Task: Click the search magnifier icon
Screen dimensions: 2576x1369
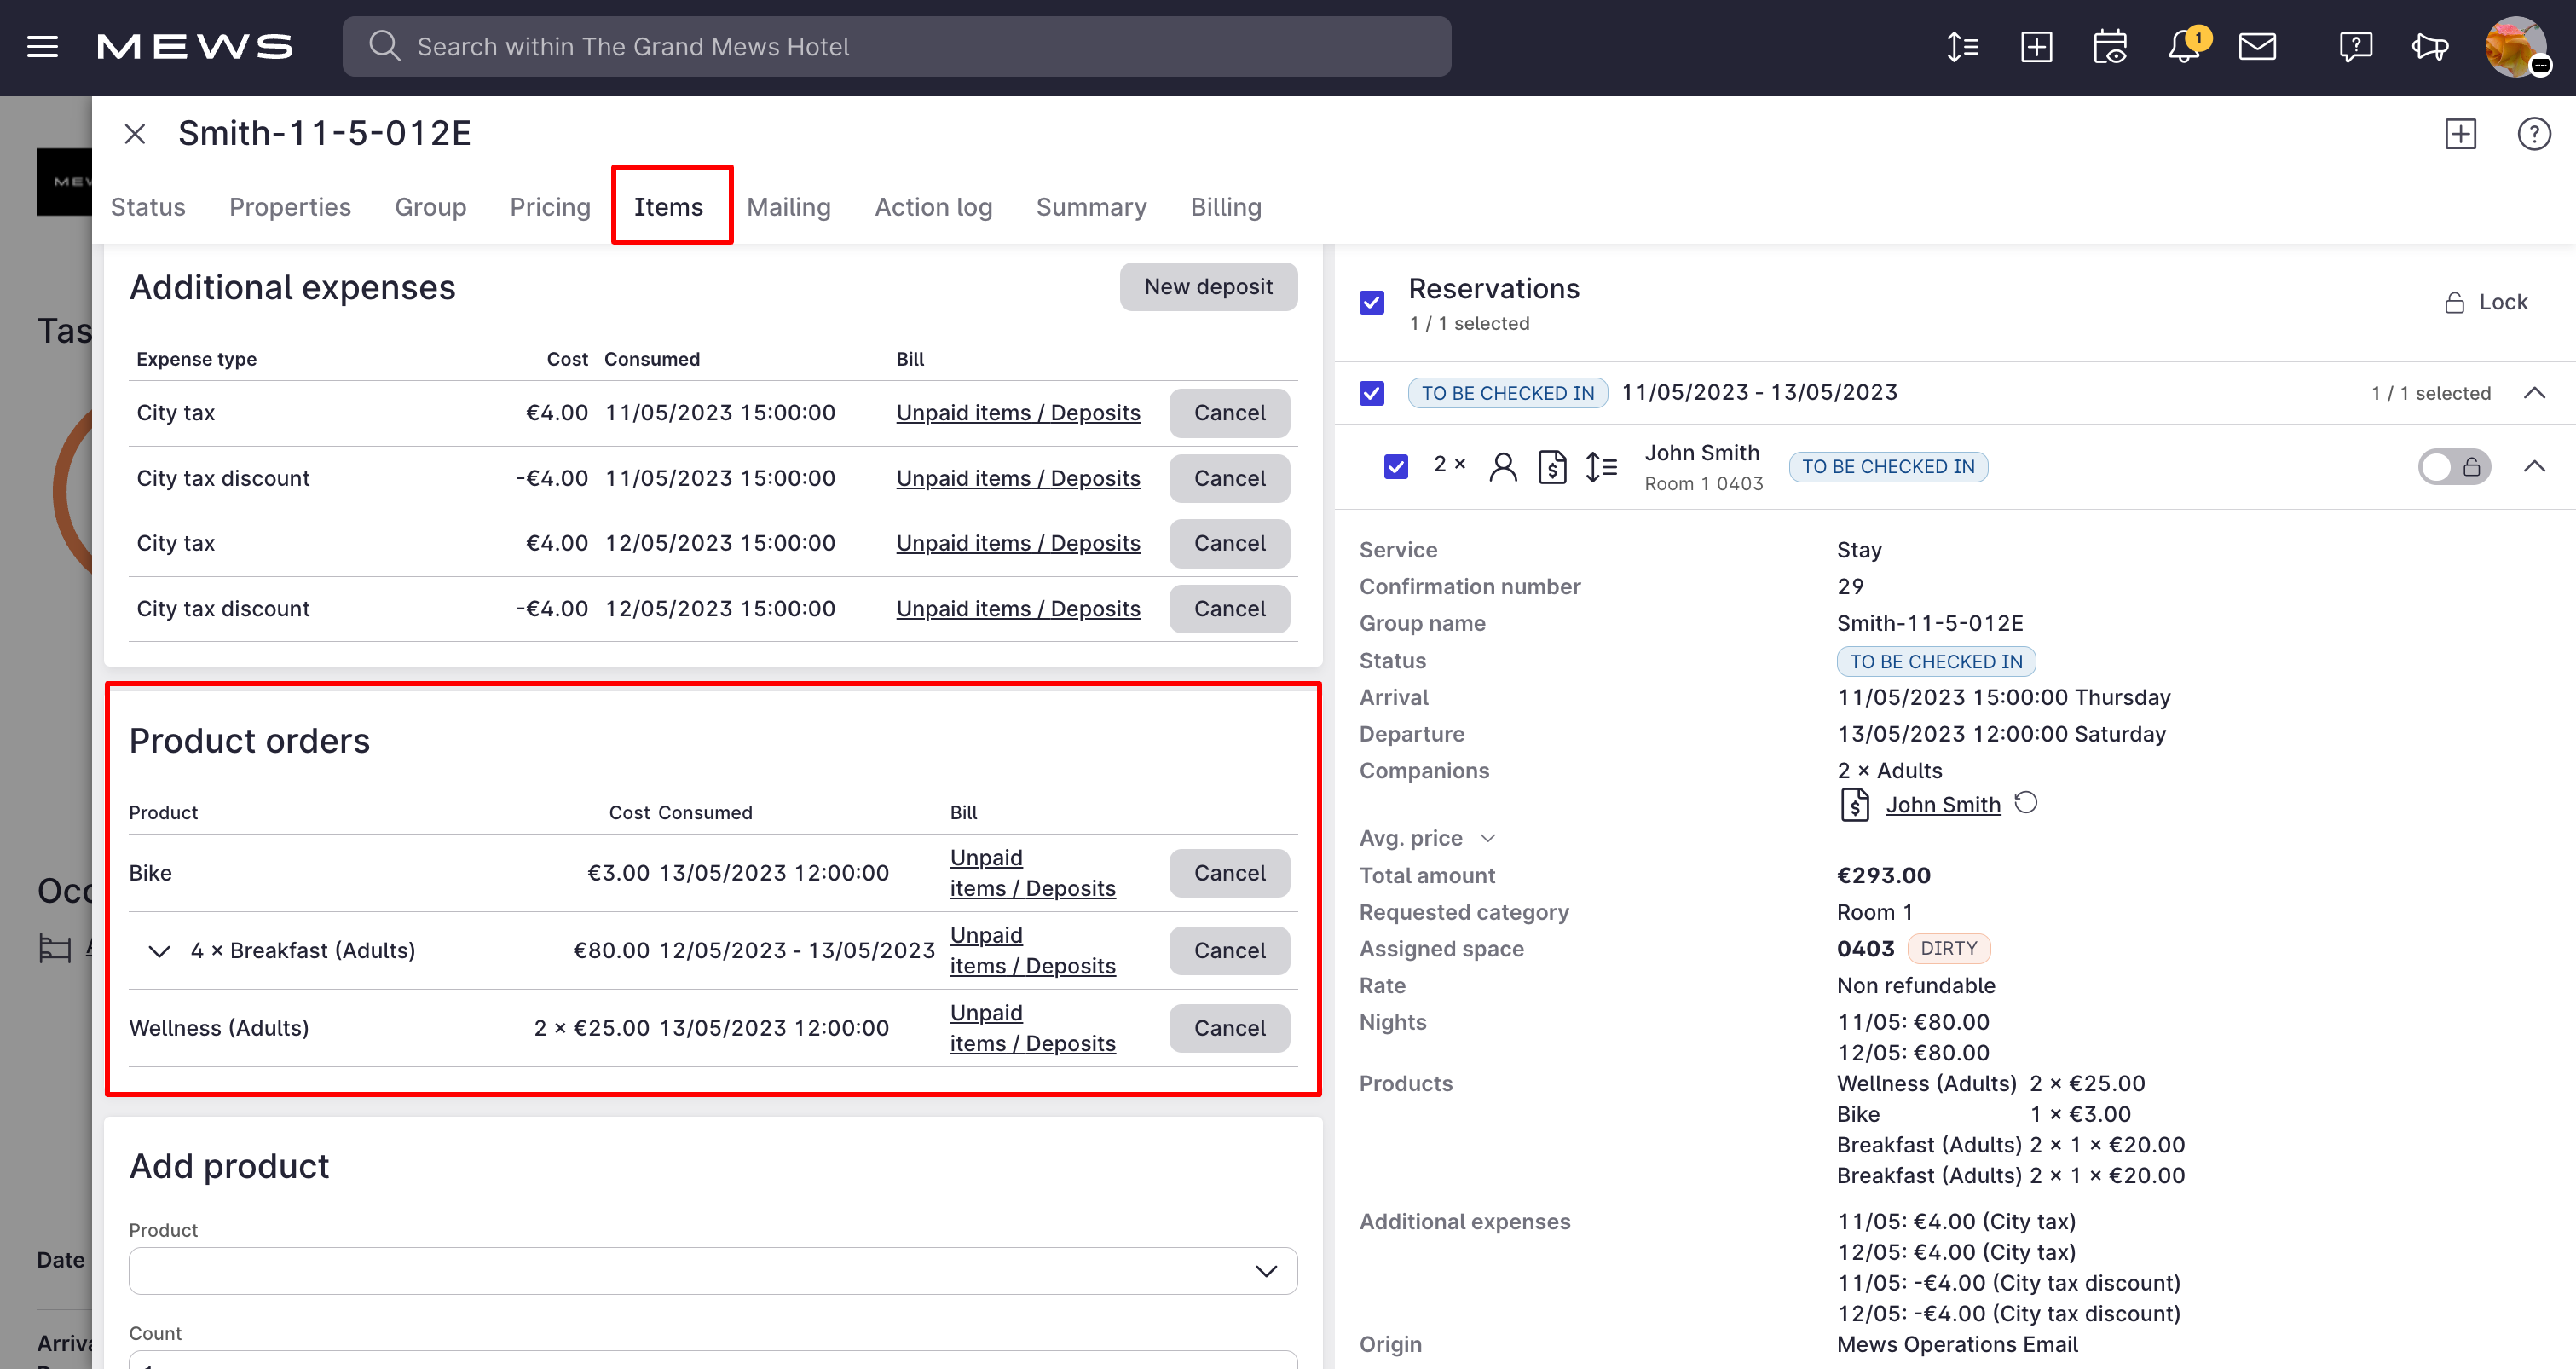Action: [384, 46]
